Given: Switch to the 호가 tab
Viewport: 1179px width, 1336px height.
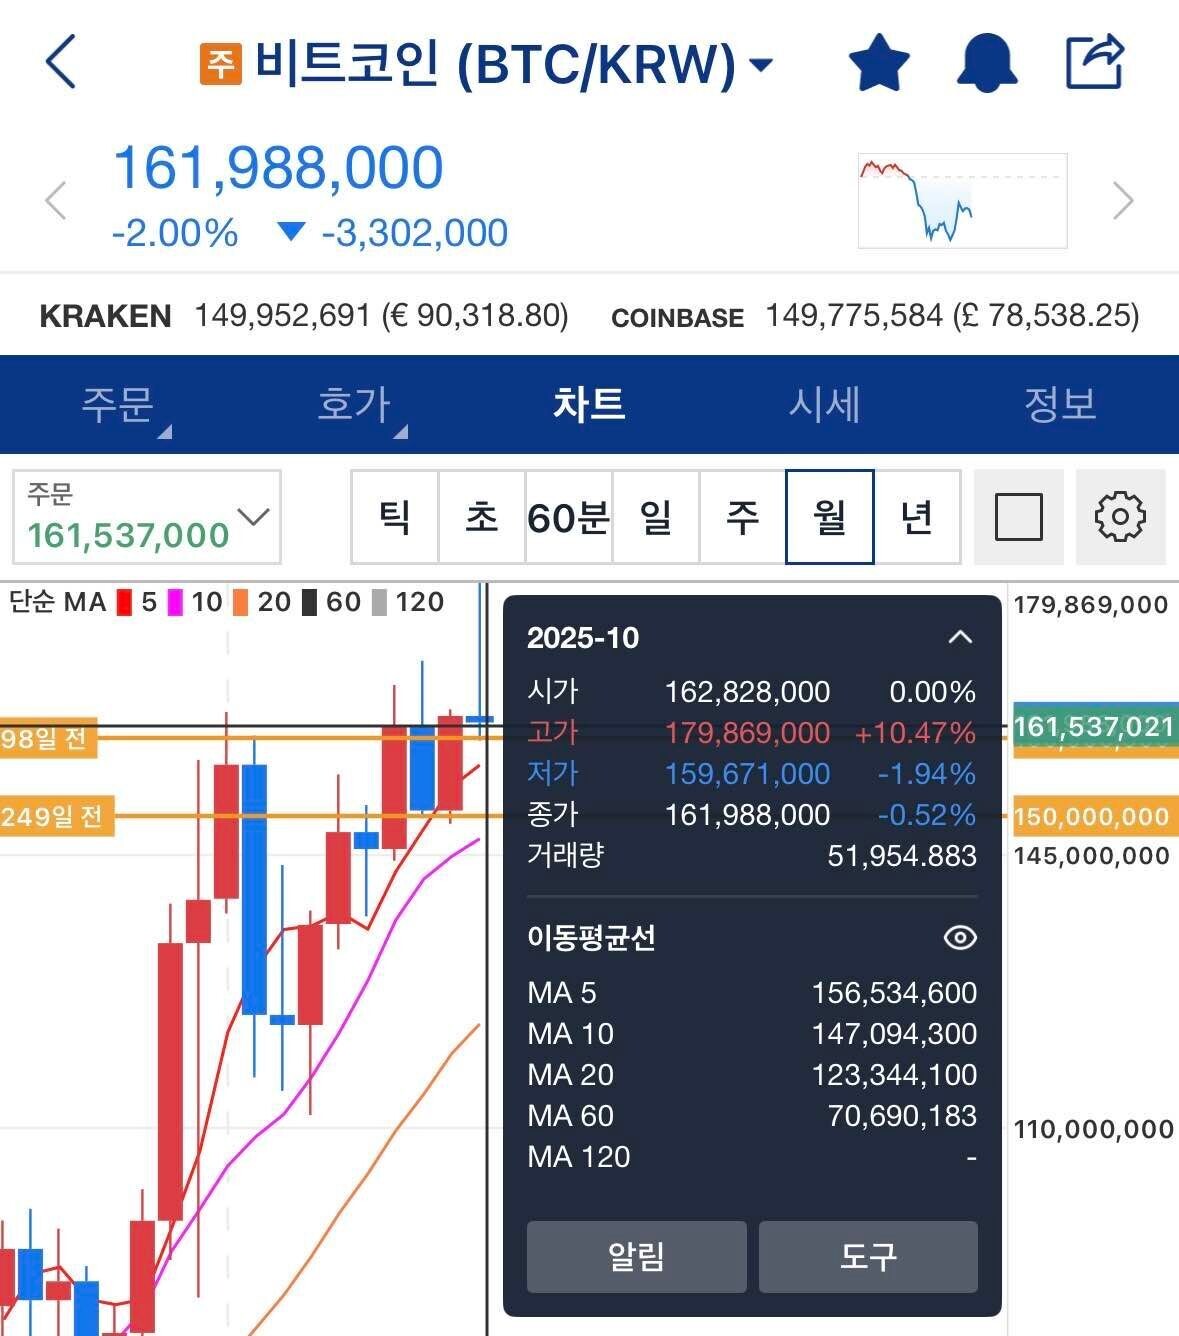Looking at the screenshot, I should [x=353, y=405].
